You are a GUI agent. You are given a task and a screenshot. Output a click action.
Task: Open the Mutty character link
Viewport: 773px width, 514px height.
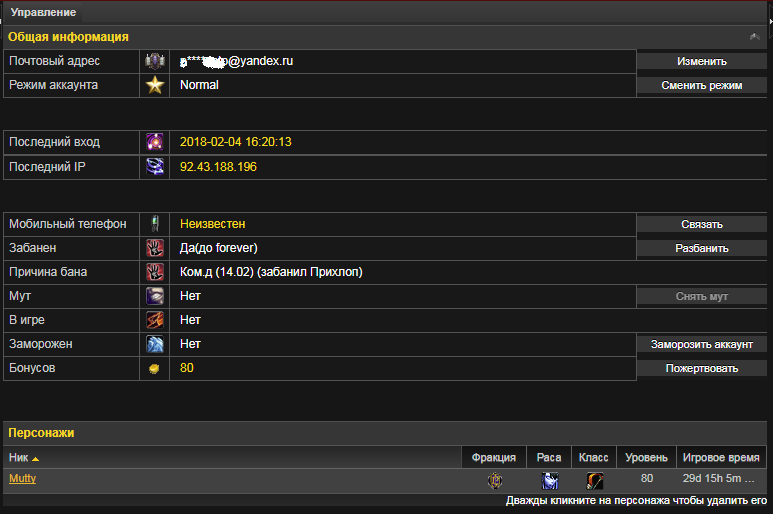tap(23, 478)
